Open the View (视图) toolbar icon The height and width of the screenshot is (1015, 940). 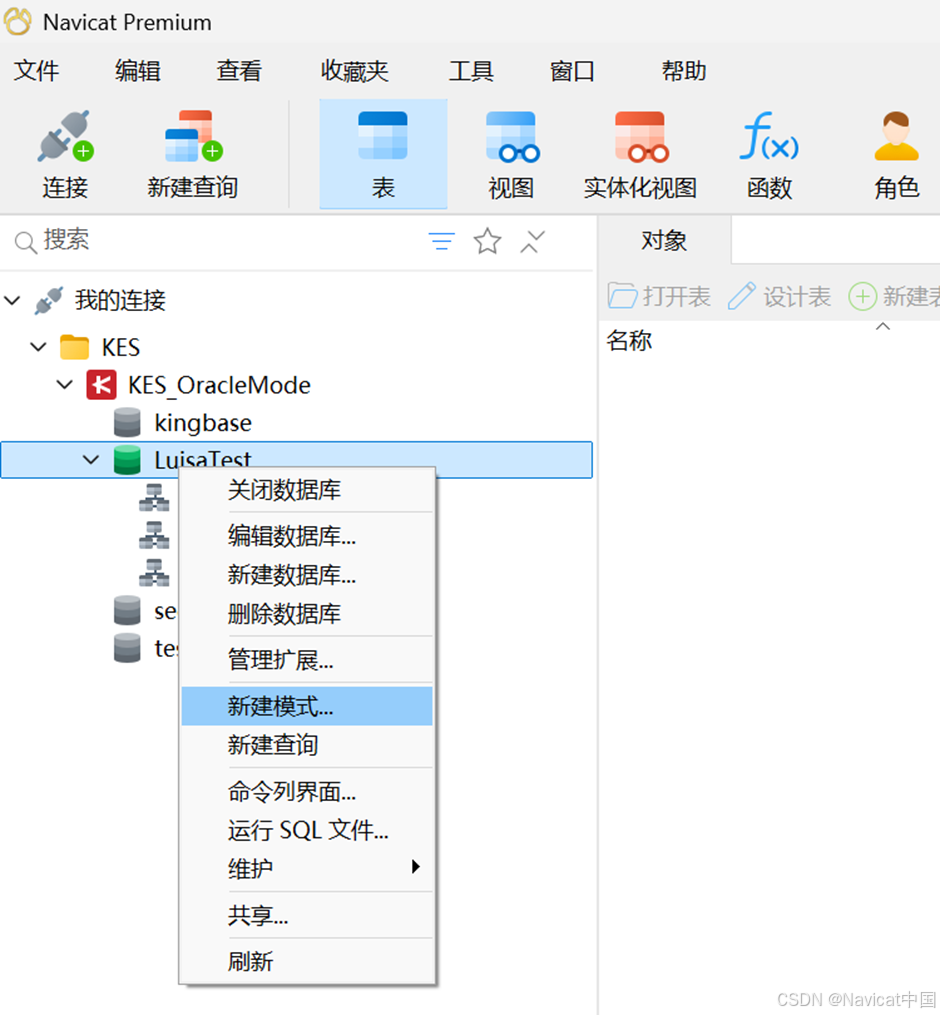511,136
